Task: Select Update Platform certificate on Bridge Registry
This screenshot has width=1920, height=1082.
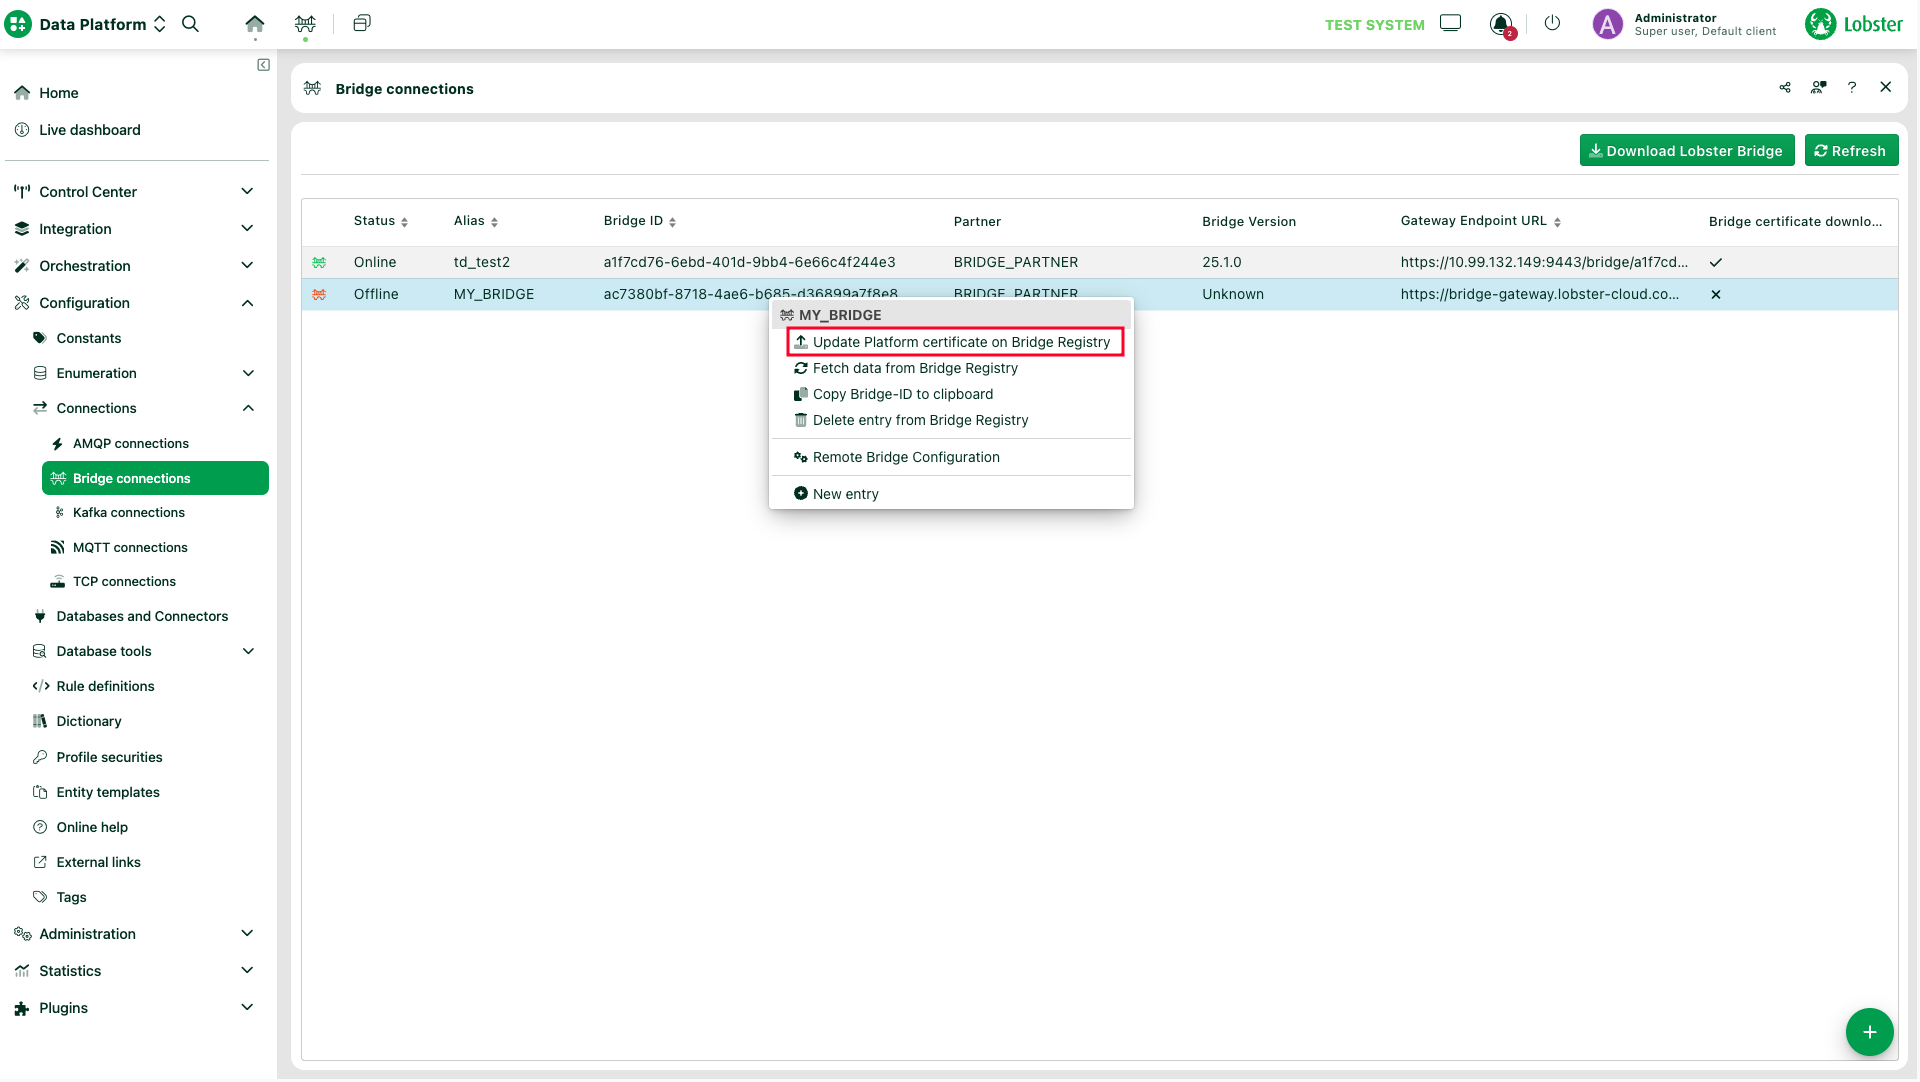Action: (x=960, y=342)
